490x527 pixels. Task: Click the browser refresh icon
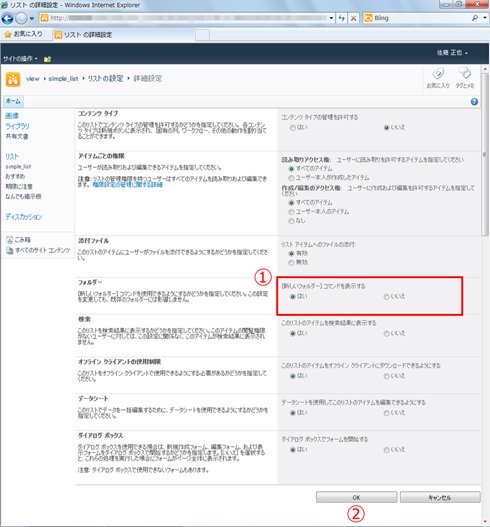coord(341,18)
